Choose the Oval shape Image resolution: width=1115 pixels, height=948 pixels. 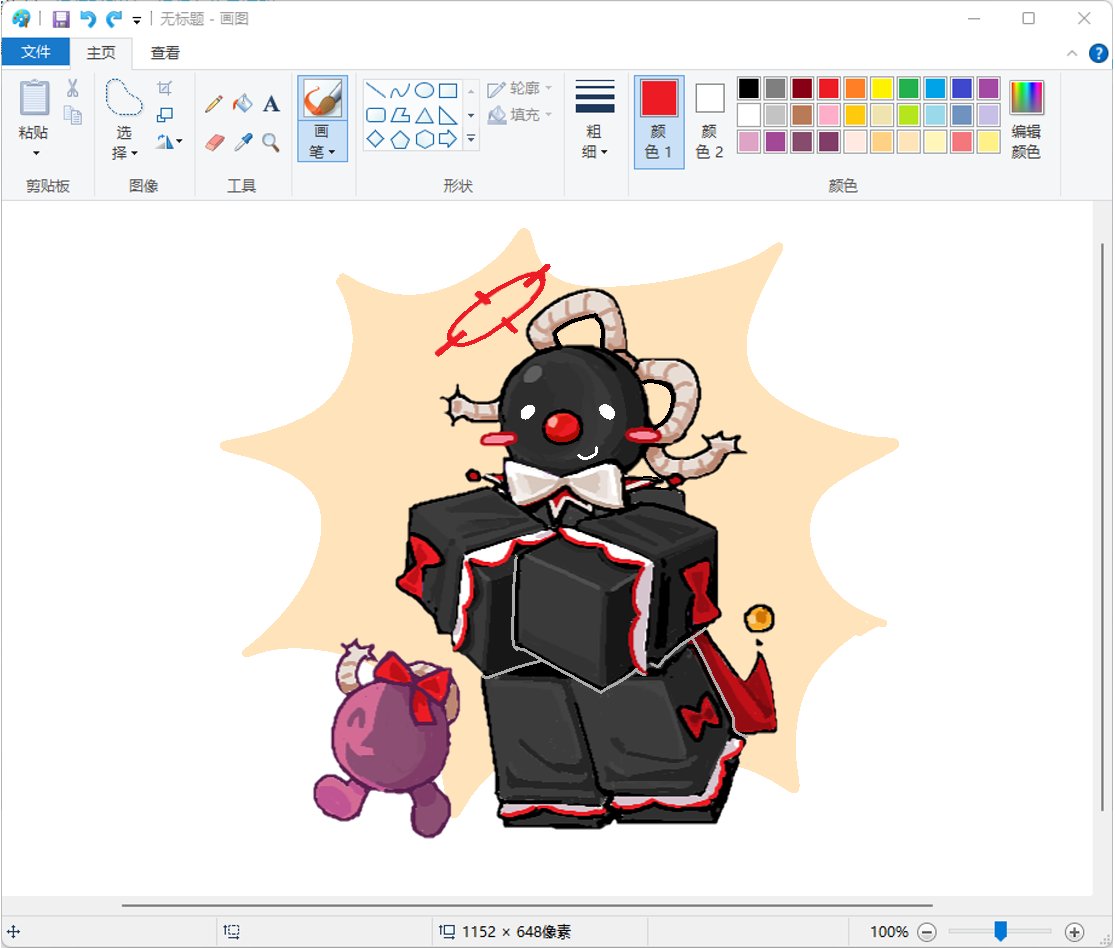424,90
